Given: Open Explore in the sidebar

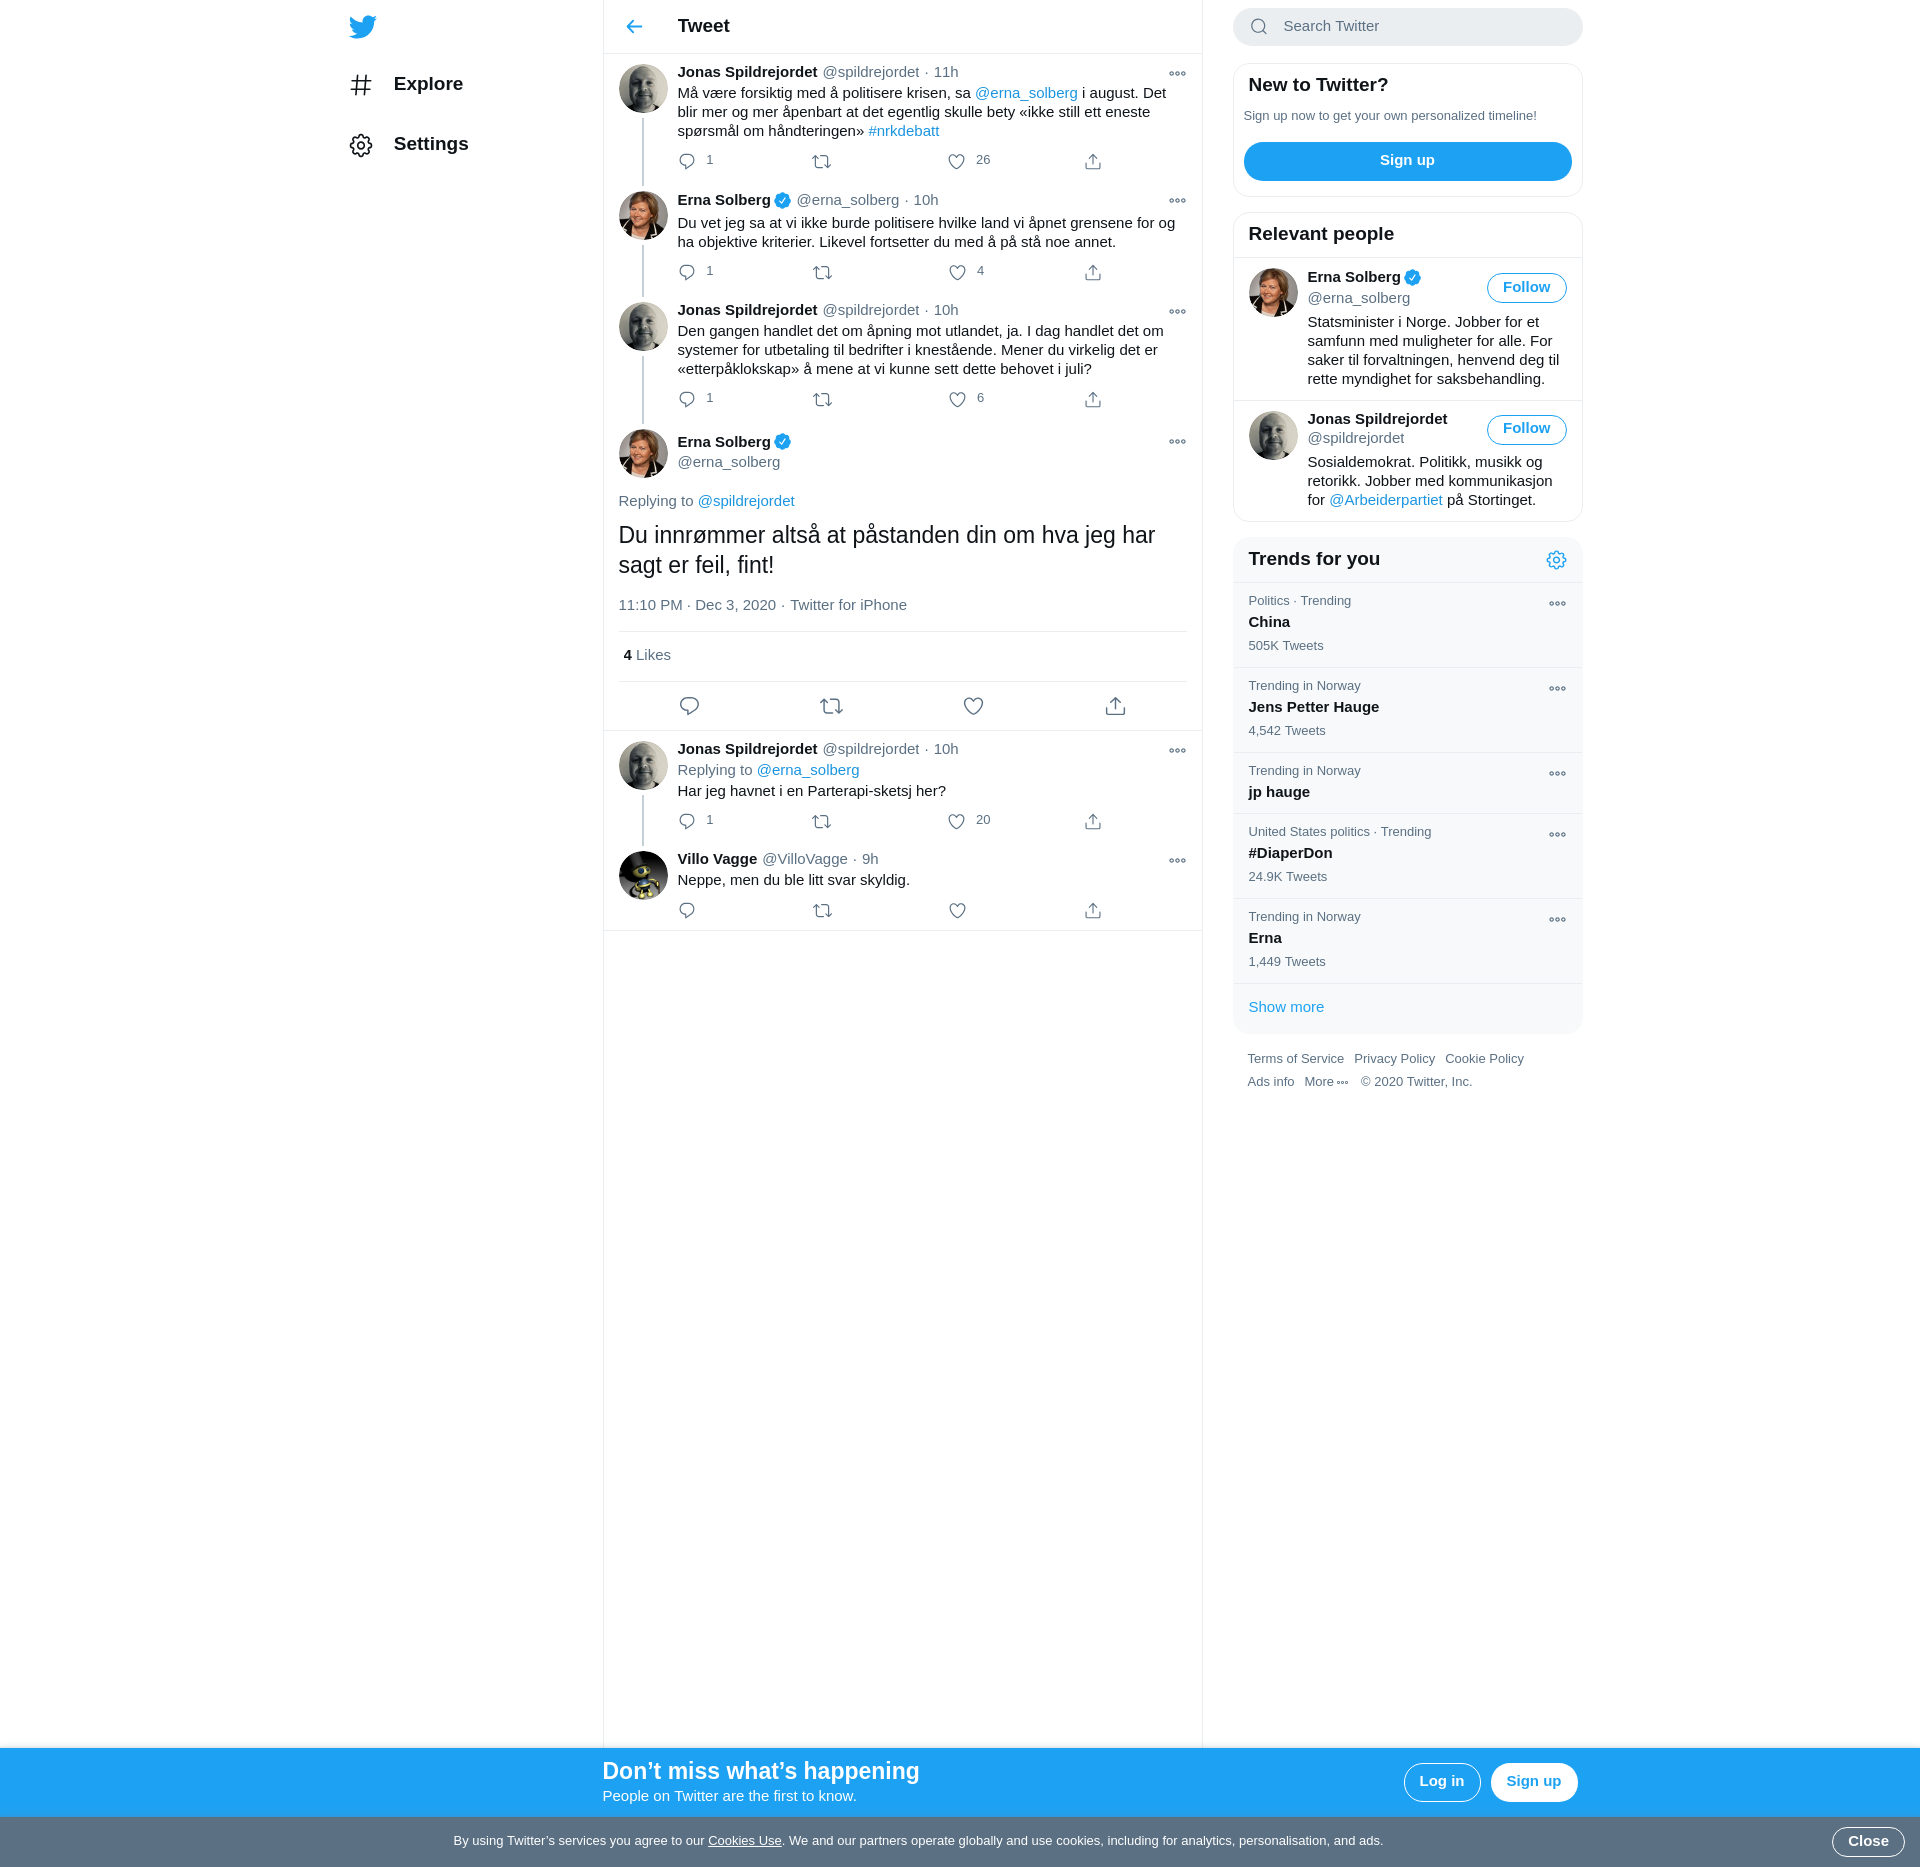Looking at the screenshot, I should point(407,84).
